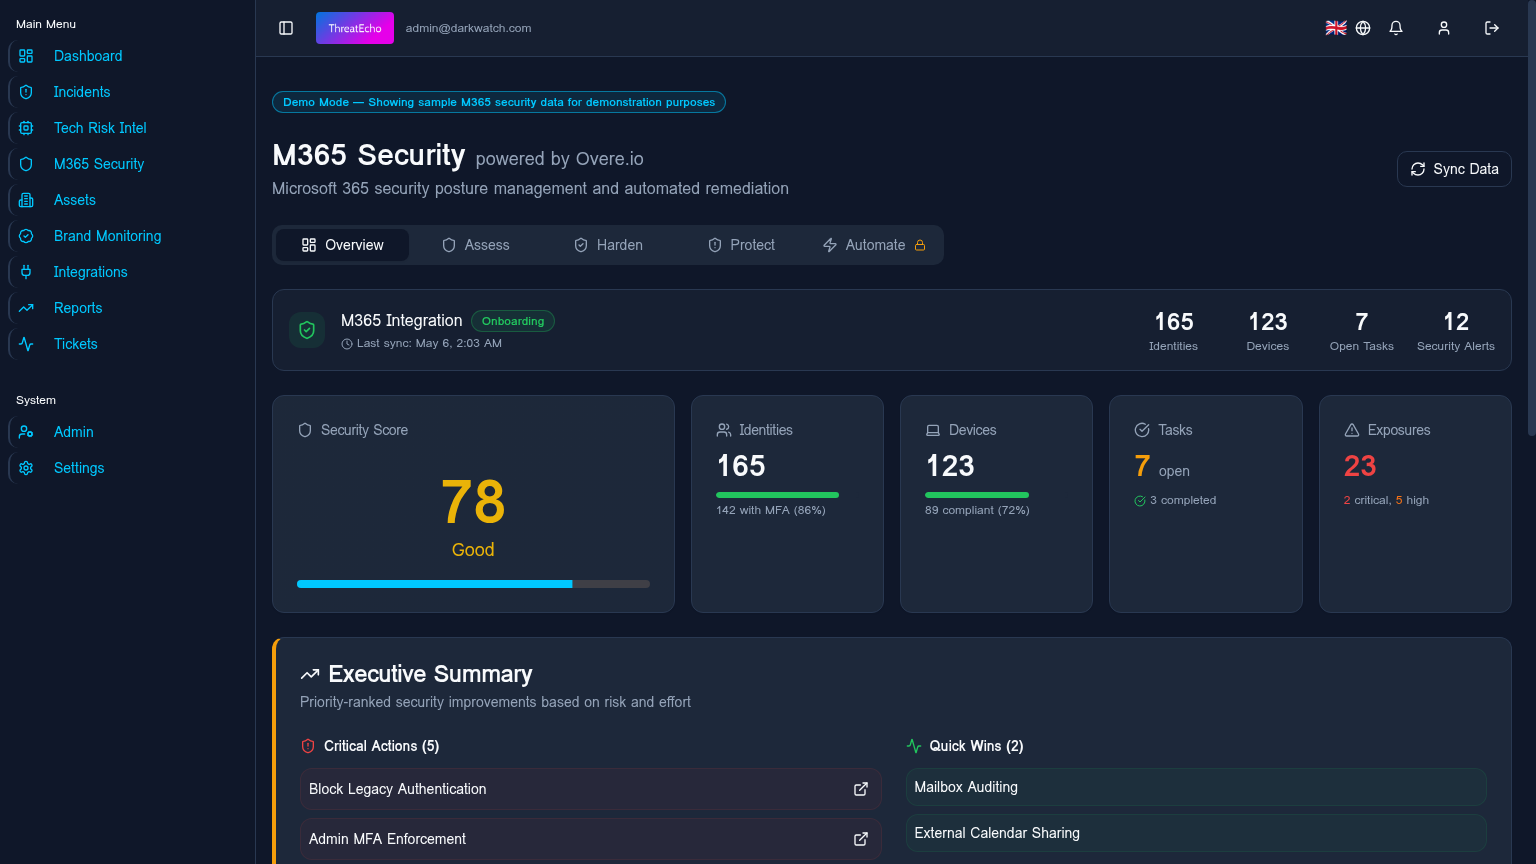Viewport: 1536px width, 864px height.
Task: Click the Admin user-cog icon
Action: [x=26, y=432]
